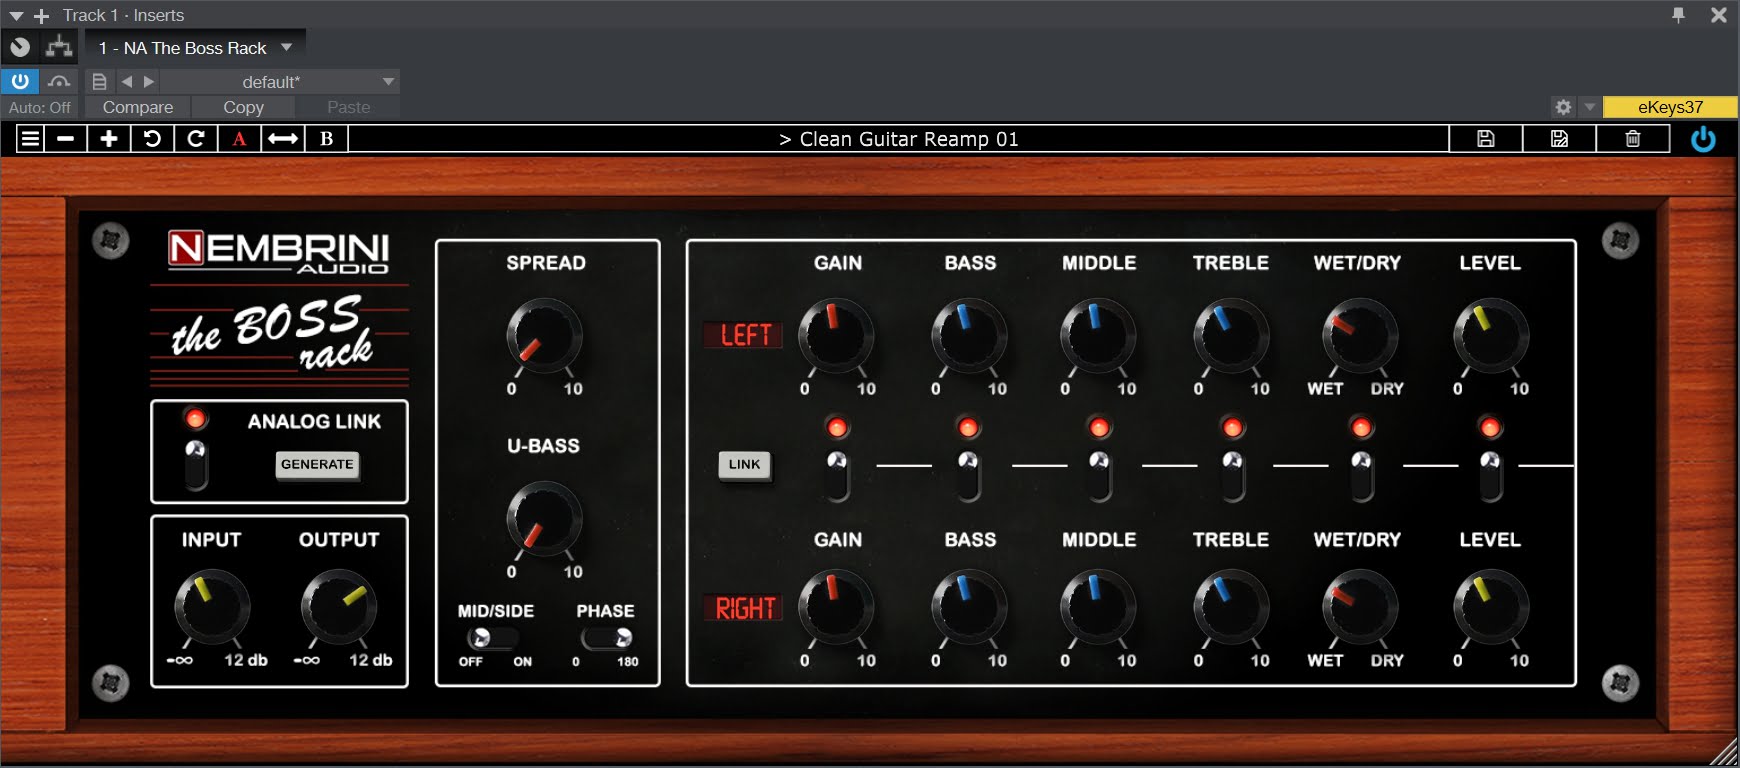1740x768 pixels.
Task: Click the Right channel Middle knob
Action: pos(1098,607)
